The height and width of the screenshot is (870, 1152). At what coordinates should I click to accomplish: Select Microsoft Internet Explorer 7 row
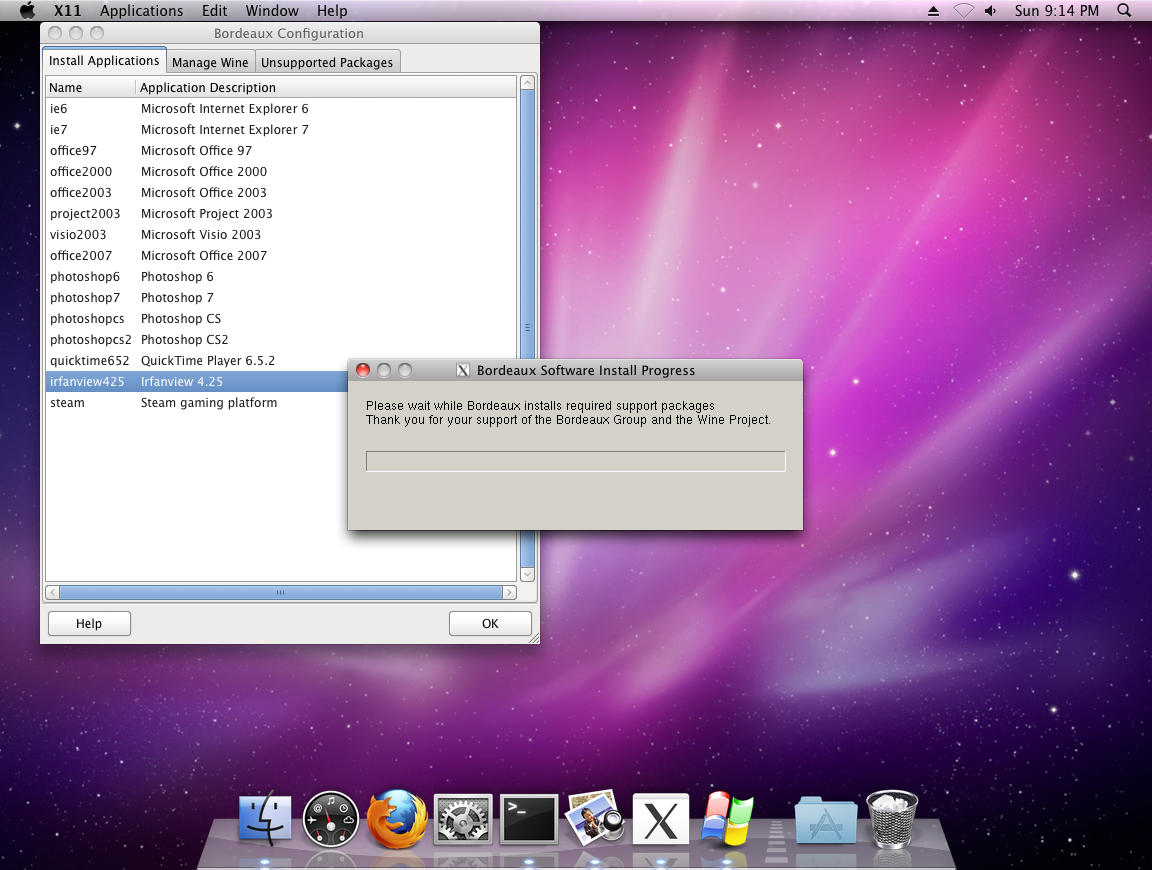tap(281, 129)
